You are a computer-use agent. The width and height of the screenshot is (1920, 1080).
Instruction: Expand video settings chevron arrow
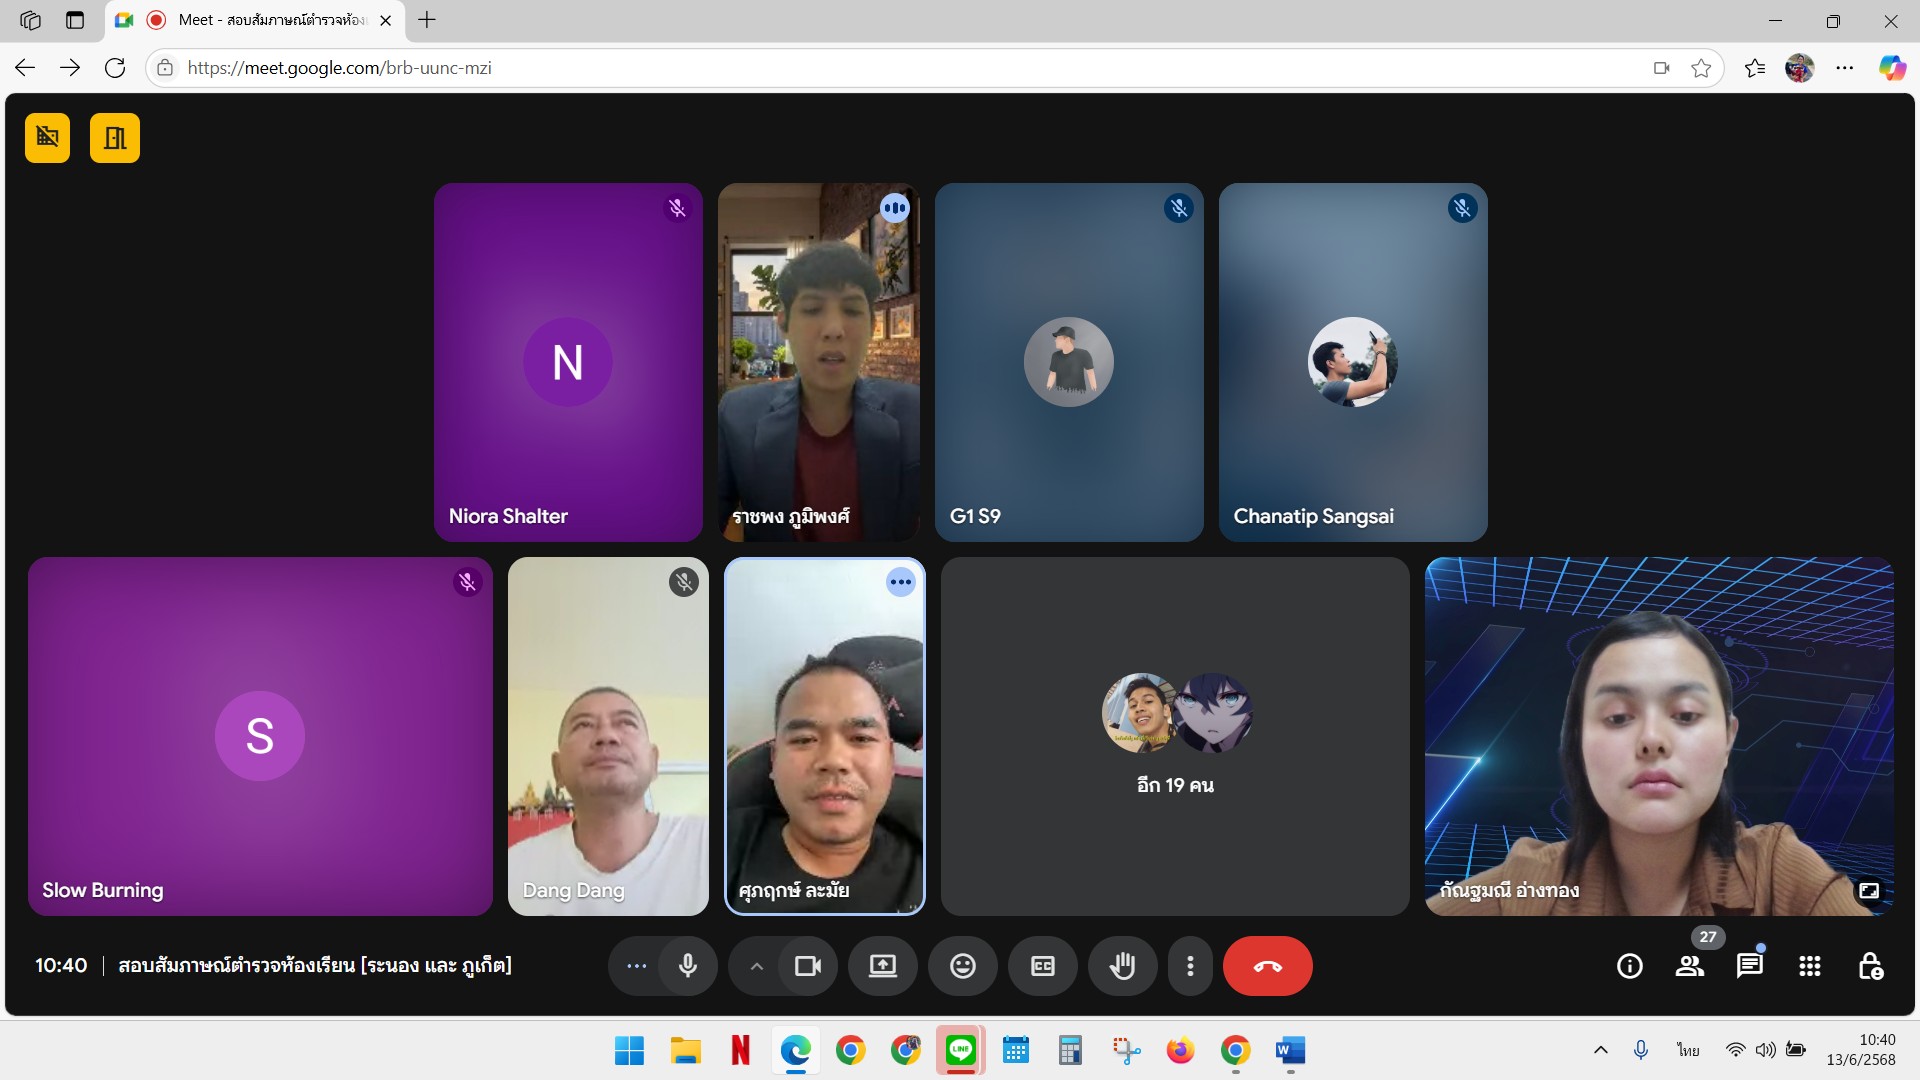tap(757, 966)
